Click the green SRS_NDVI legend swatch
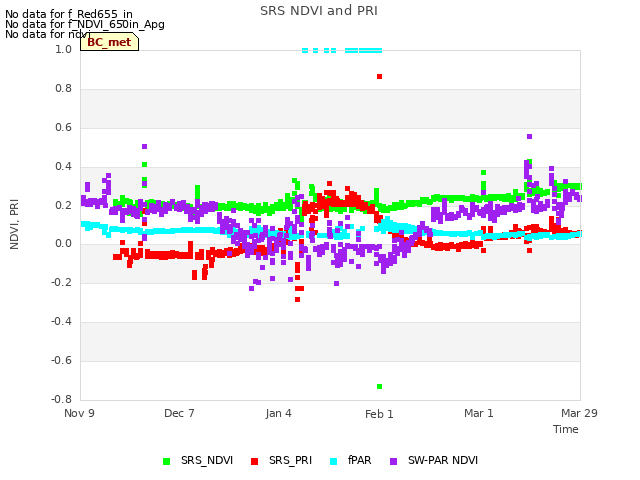The image size is (640, 480). [167, 461]
